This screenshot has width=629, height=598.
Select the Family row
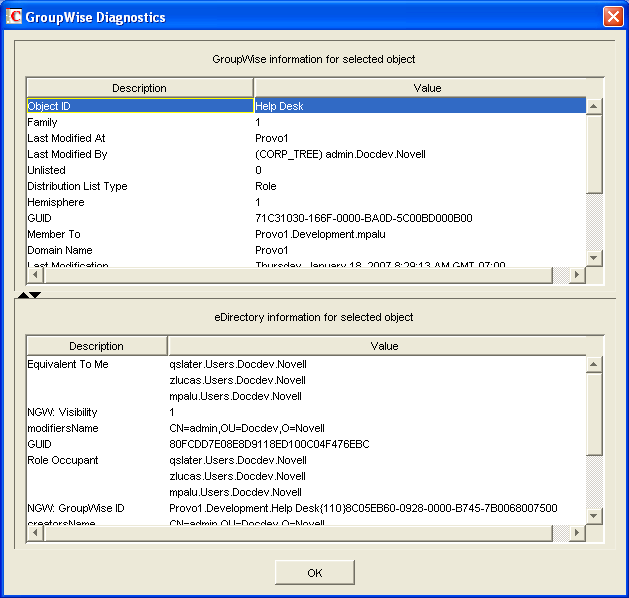tap(306, 122)
